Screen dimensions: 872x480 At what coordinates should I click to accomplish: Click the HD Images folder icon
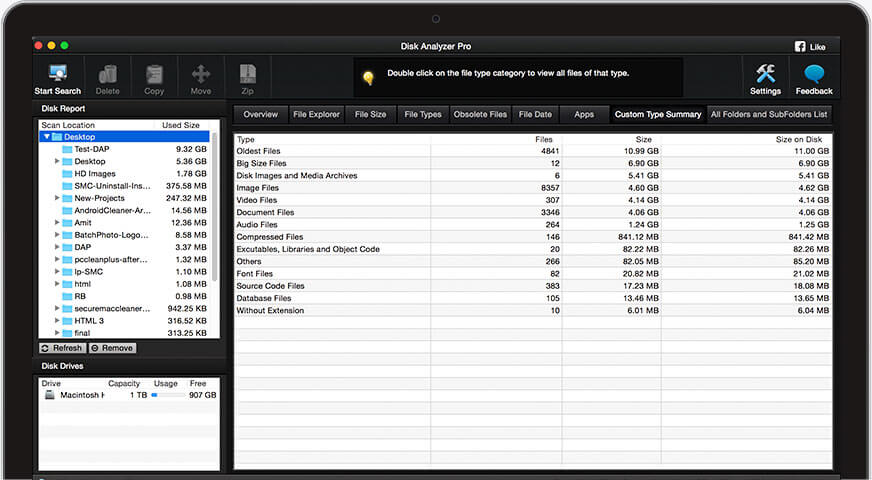pyautogui.click(x=67, y=174)
